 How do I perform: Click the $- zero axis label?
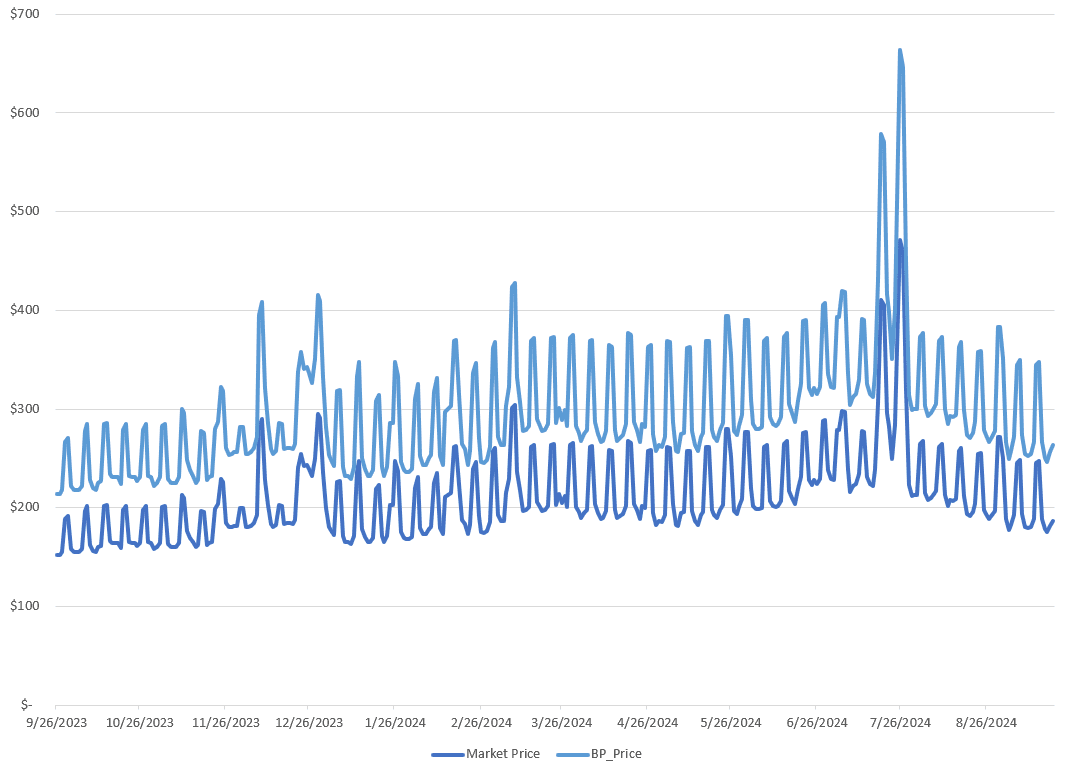tap(27, 704)
